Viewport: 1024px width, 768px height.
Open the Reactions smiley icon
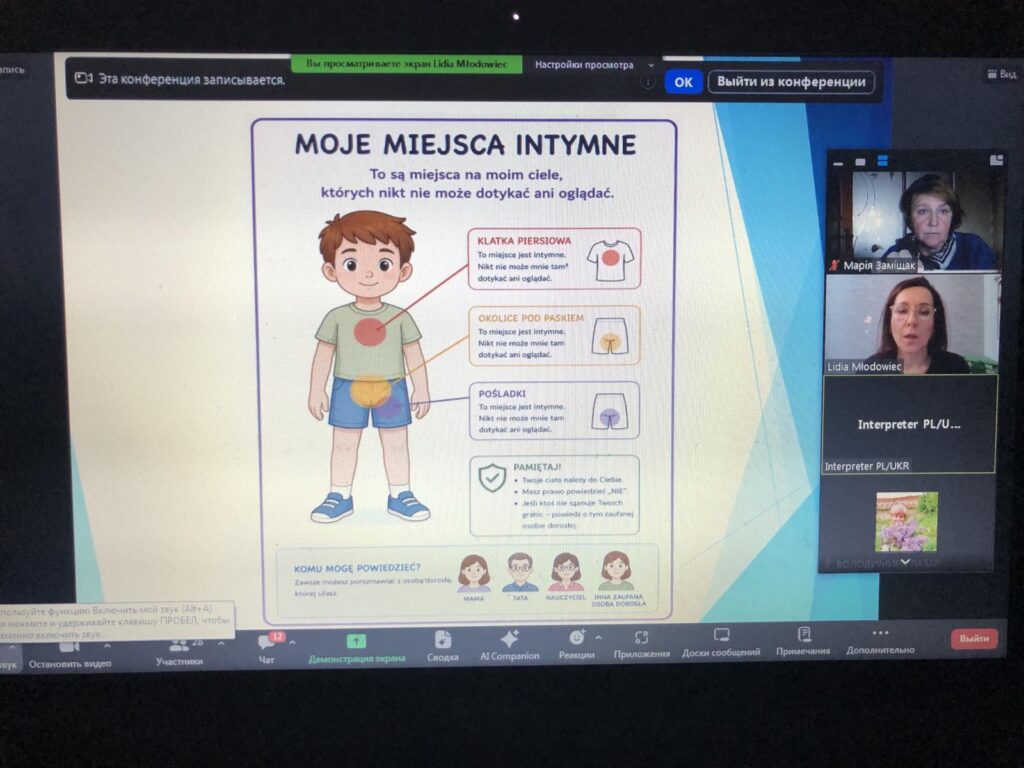(x=576, y=637)
